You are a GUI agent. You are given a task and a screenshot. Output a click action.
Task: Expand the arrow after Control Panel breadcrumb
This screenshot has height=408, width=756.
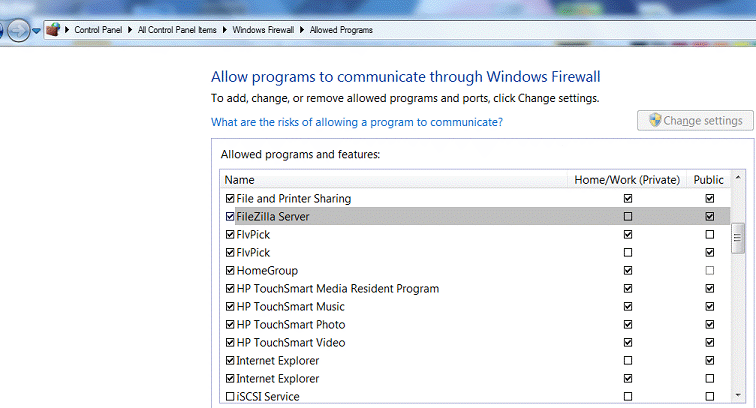tap(130, 30)
